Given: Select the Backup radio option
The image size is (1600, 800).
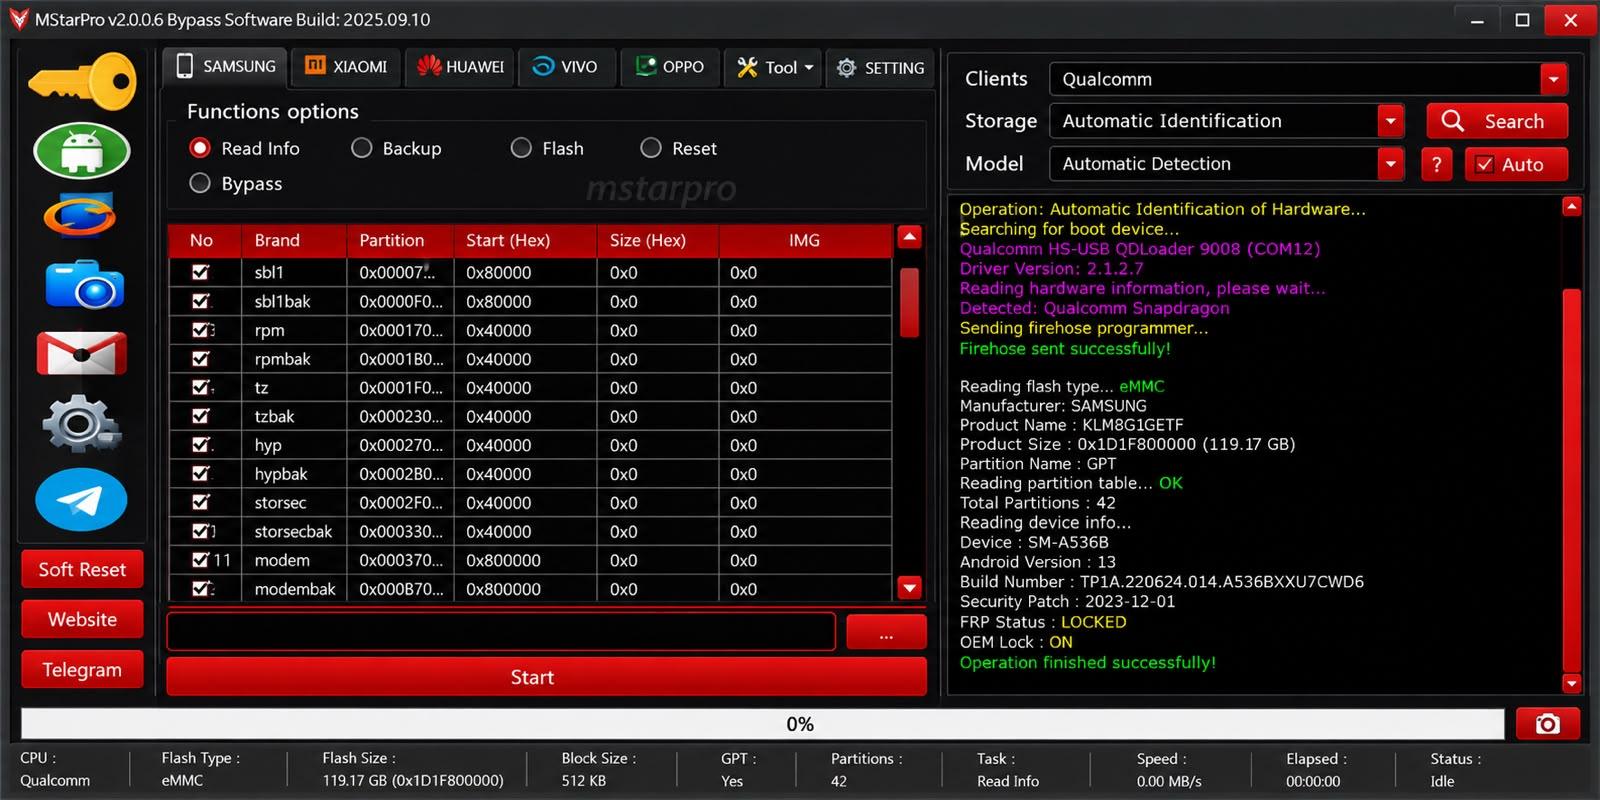Looking at the screenshot, I should pos(362,148).
